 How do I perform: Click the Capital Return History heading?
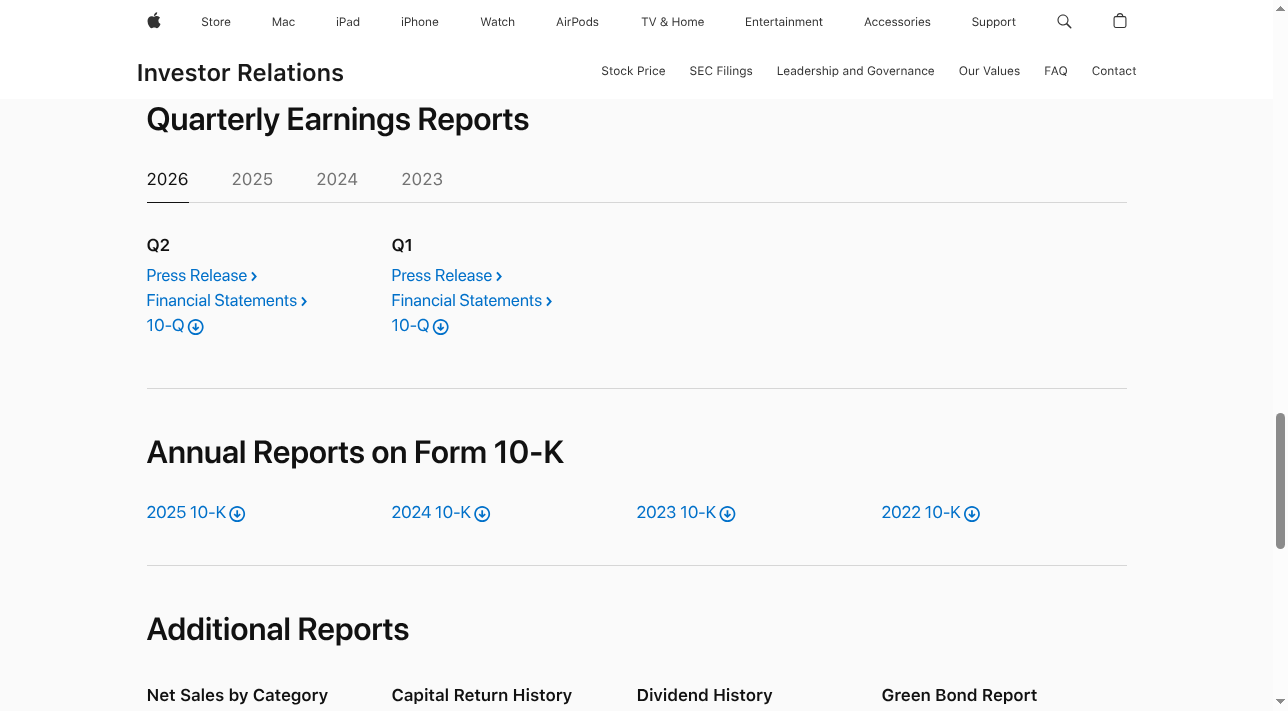coord(482,695)
